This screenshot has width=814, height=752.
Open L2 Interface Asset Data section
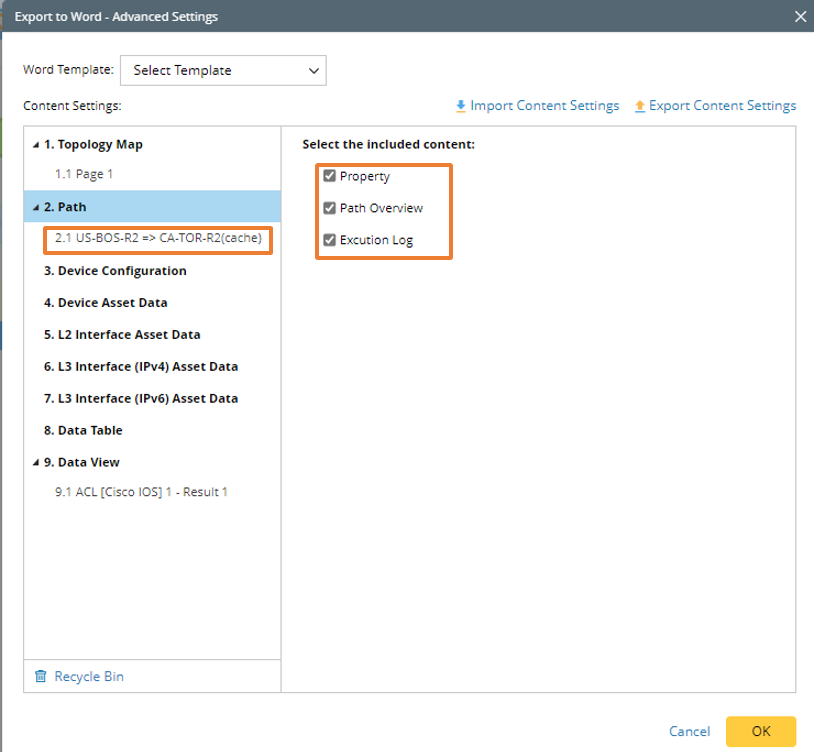click(122, 335)
